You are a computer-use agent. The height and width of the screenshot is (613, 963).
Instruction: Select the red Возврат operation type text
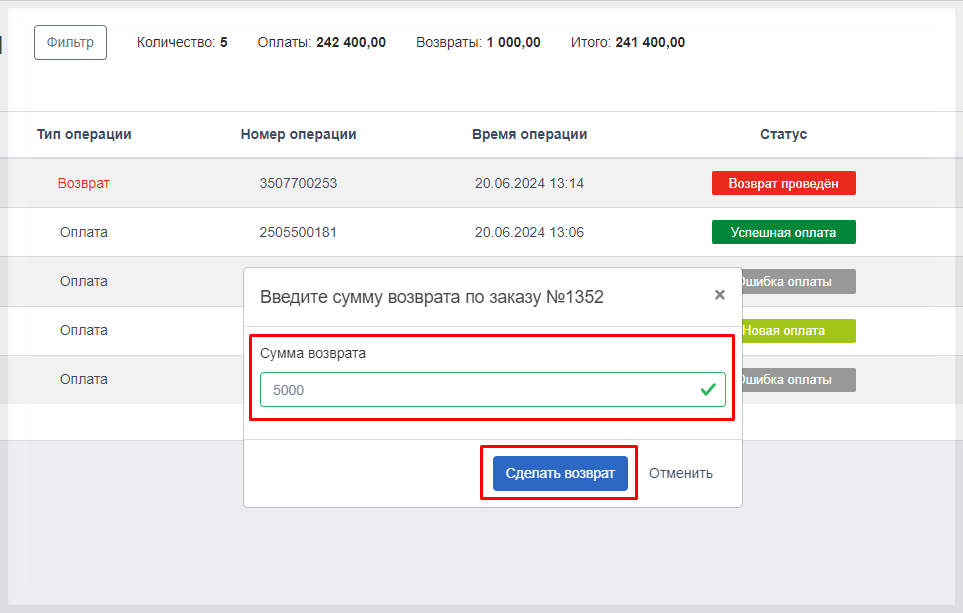[84, 184]
